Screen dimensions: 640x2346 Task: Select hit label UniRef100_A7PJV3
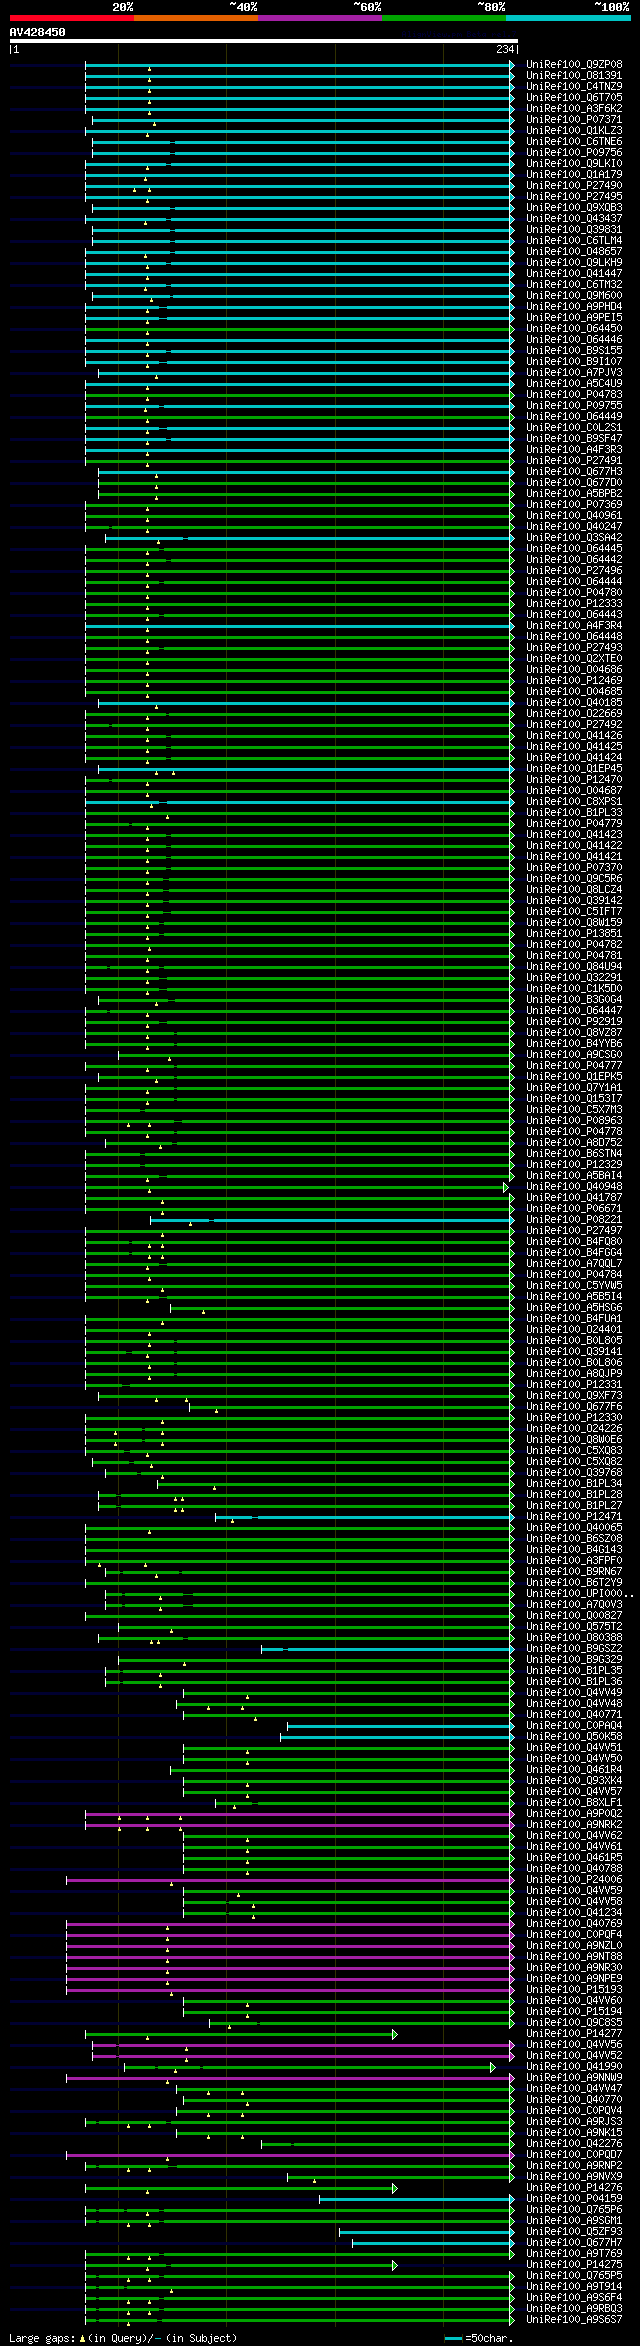point(574,373)
